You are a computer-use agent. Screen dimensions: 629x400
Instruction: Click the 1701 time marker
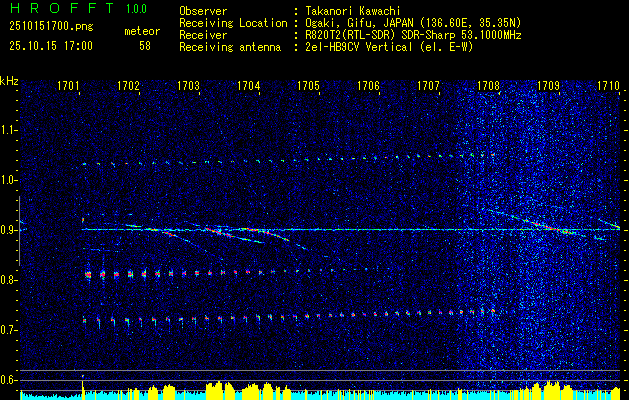[x=68, y=85]
